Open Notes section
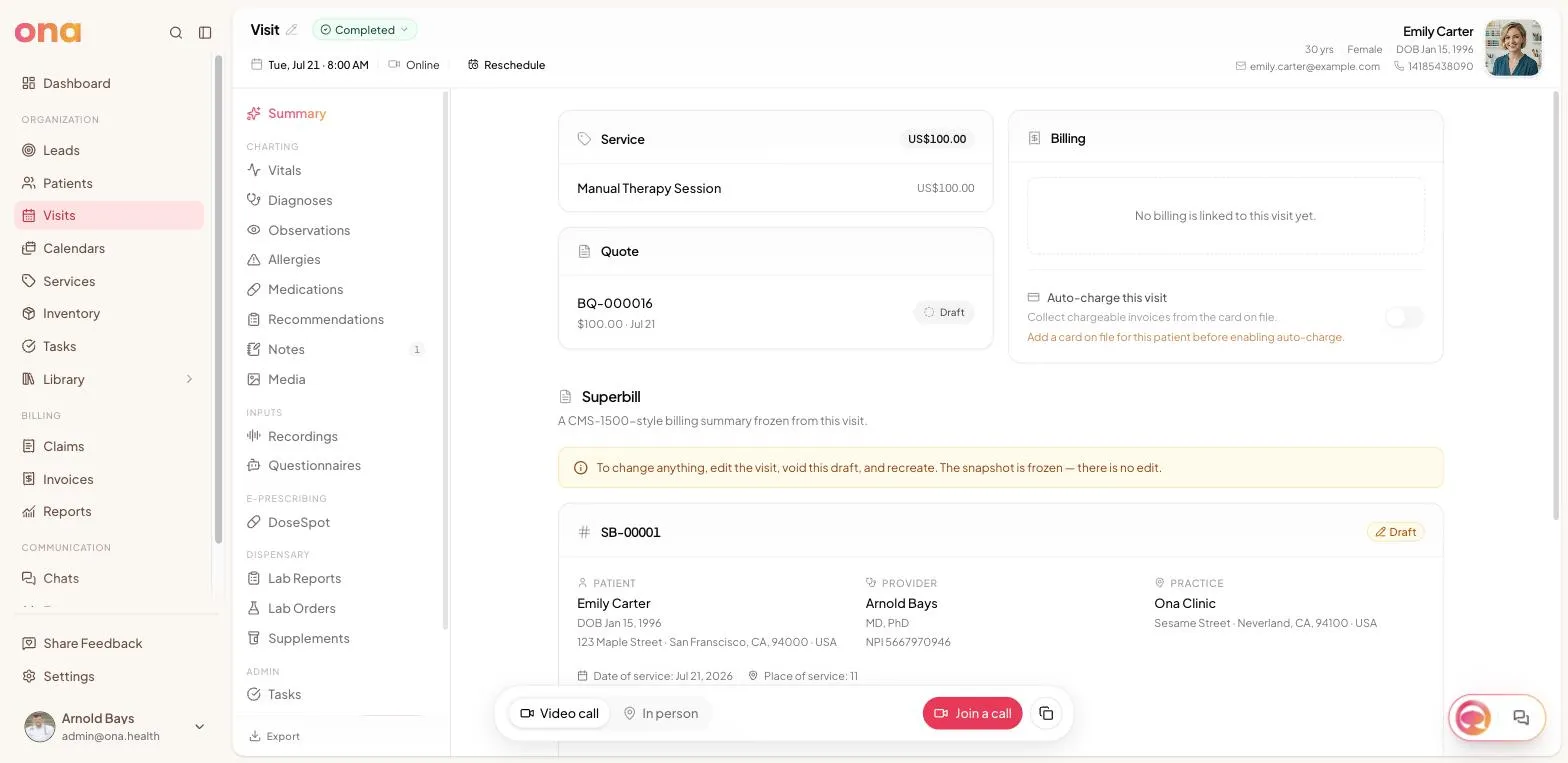 [x=336, y=349]
